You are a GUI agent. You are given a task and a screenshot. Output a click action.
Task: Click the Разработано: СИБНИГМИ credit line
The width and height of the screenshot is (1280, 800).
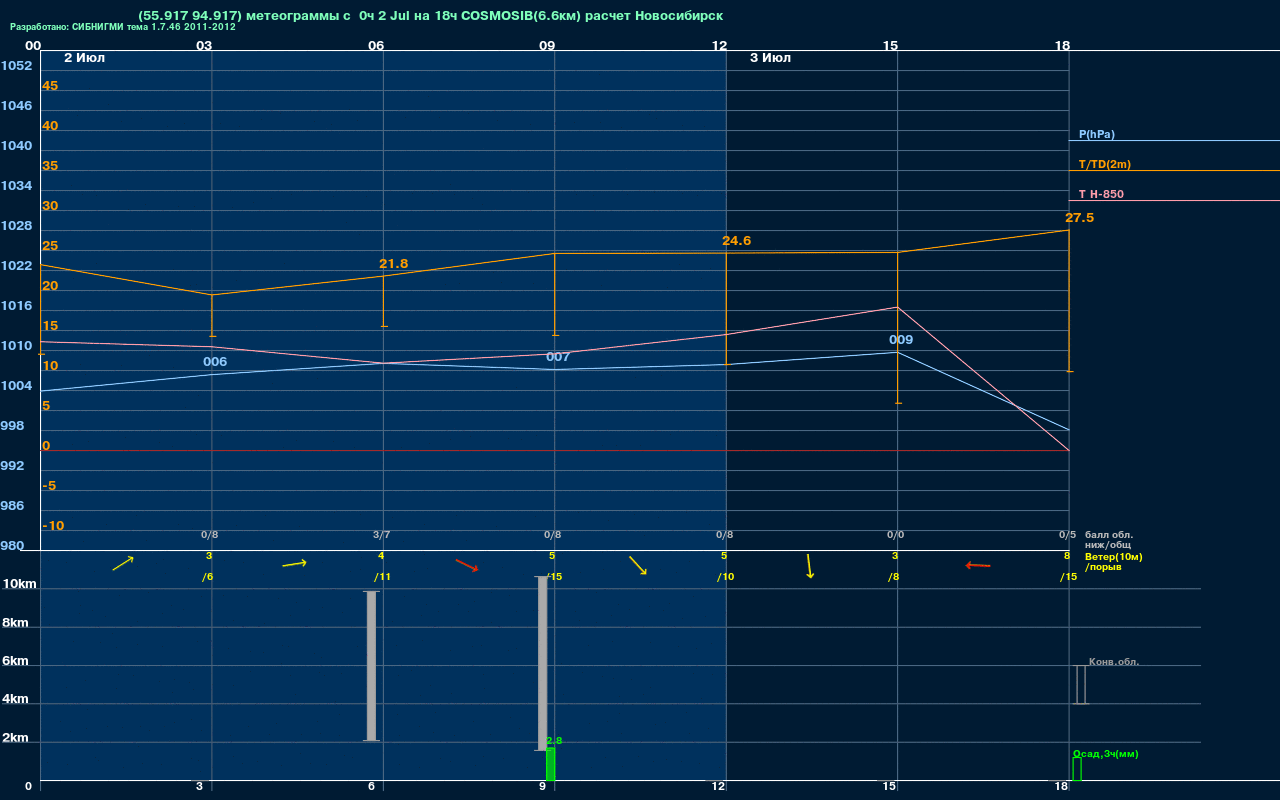click(123, 27)
